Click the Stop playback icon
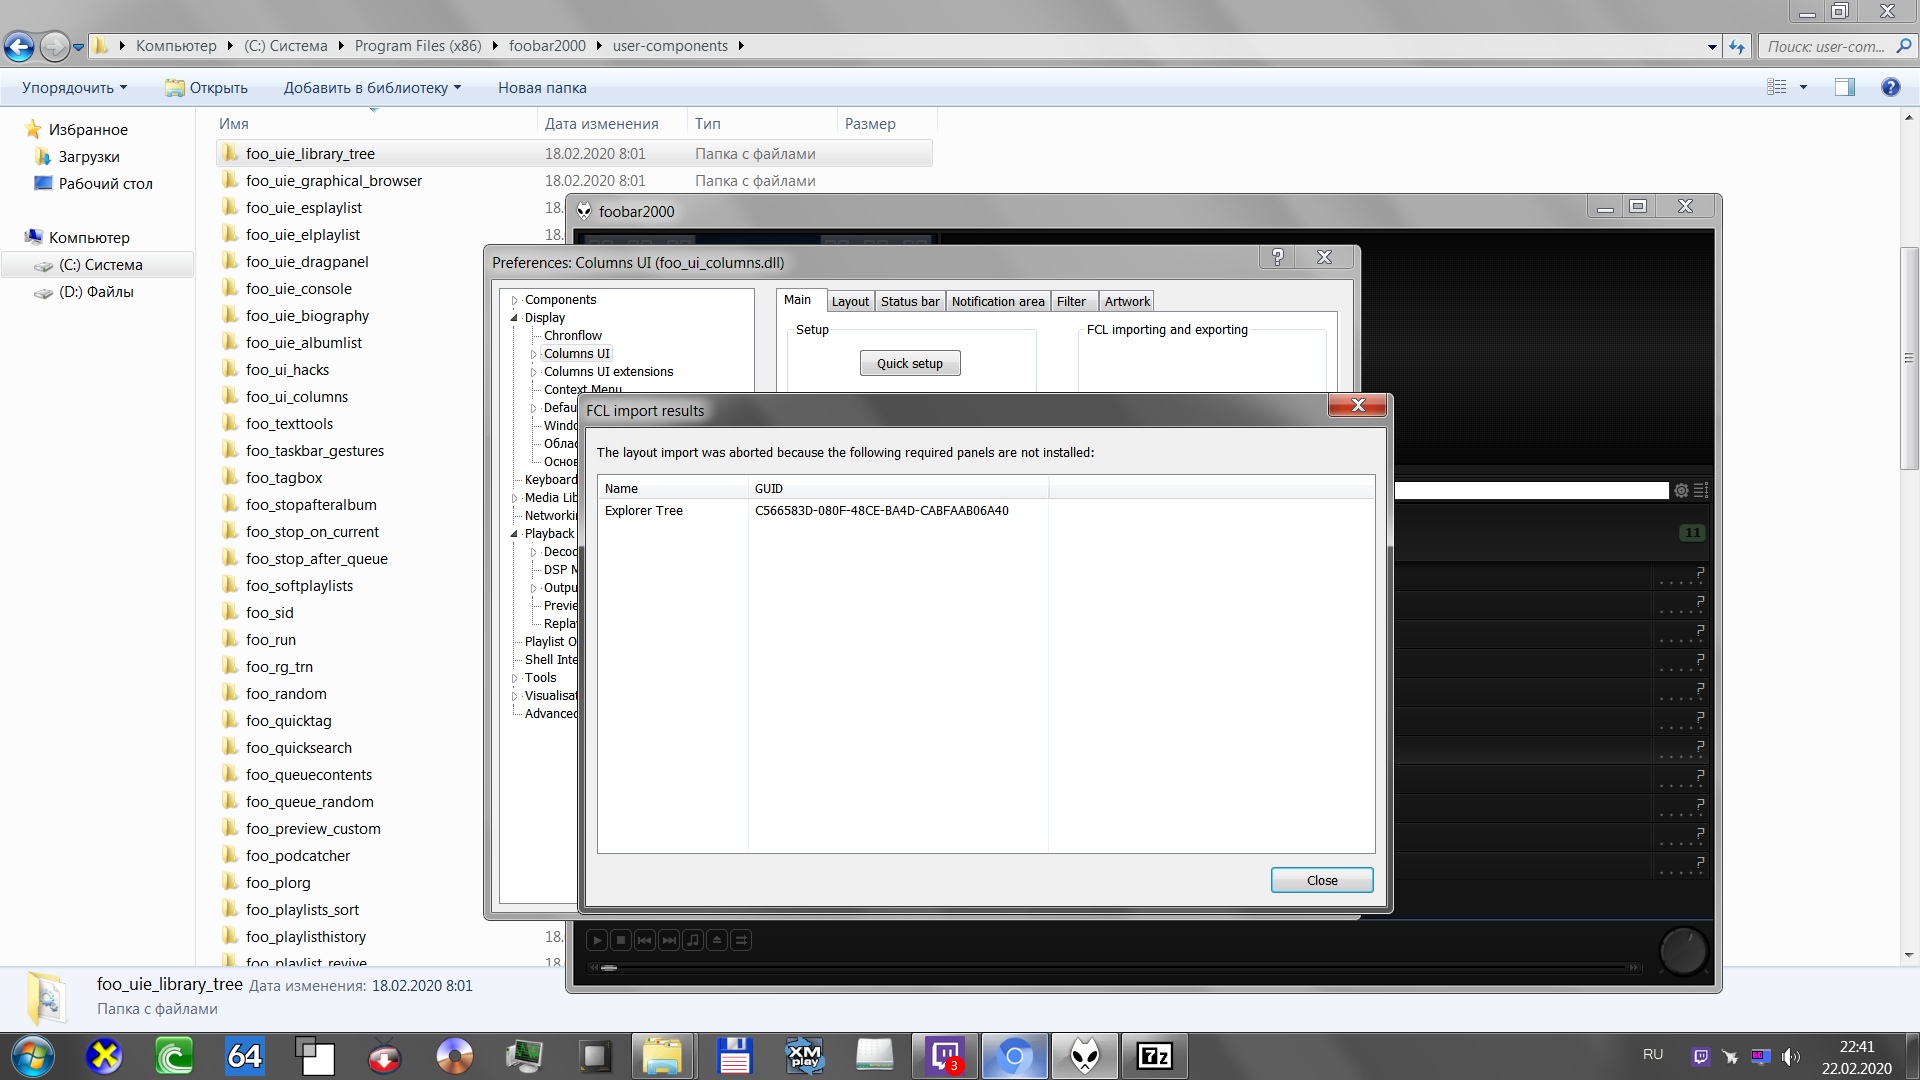1920x1080 pixels. point(621,940)
